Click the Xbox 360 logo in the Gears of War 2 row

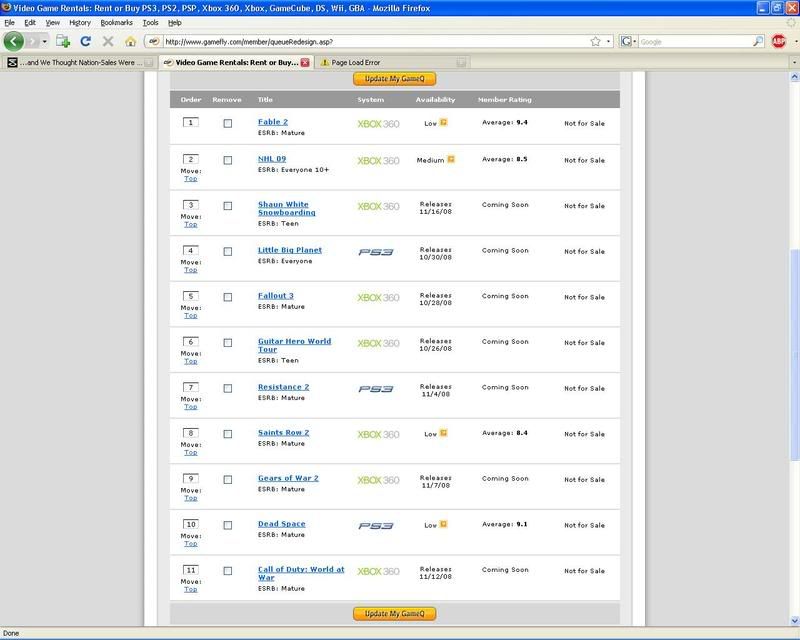point(378,480)
